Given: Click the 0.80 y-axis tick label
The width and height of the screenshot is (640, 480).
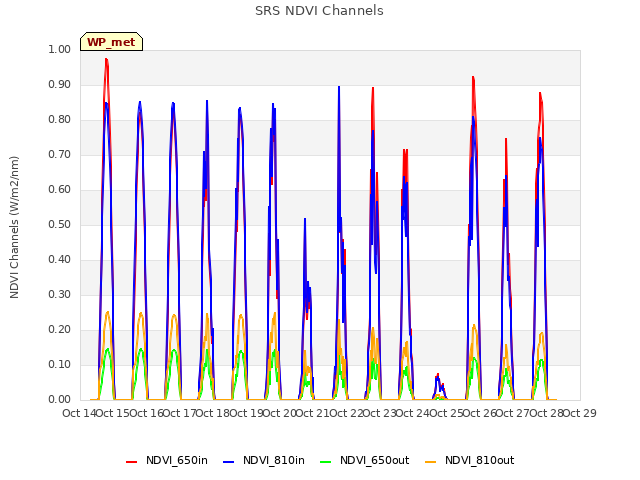Looking at the screenshot, I should pos(60,120).
